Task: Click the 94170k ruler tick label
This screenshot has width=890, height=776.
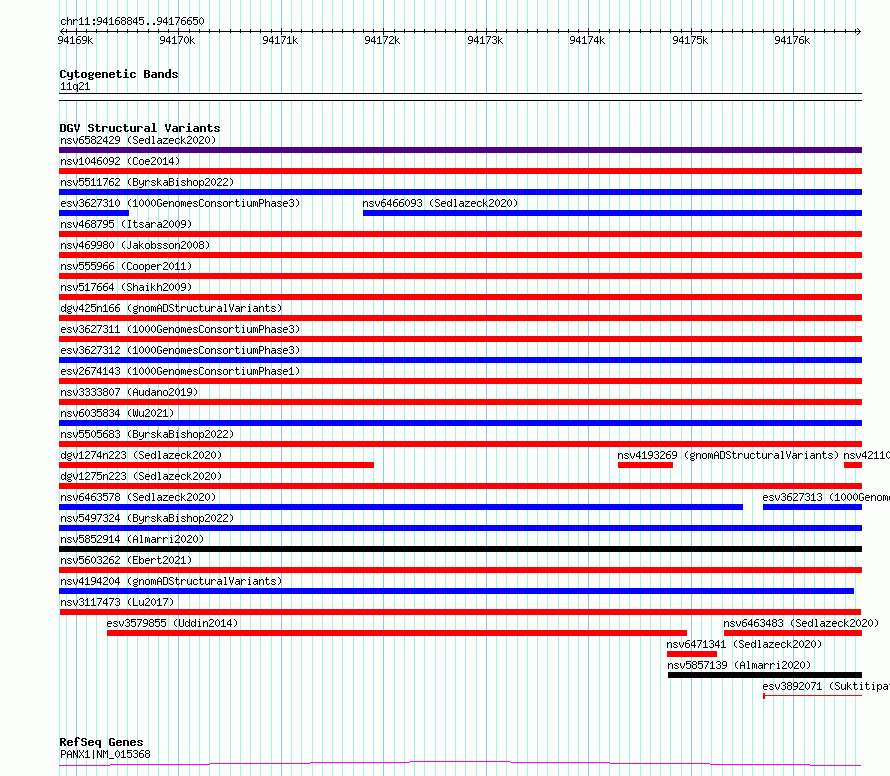Action: [177, 40]
